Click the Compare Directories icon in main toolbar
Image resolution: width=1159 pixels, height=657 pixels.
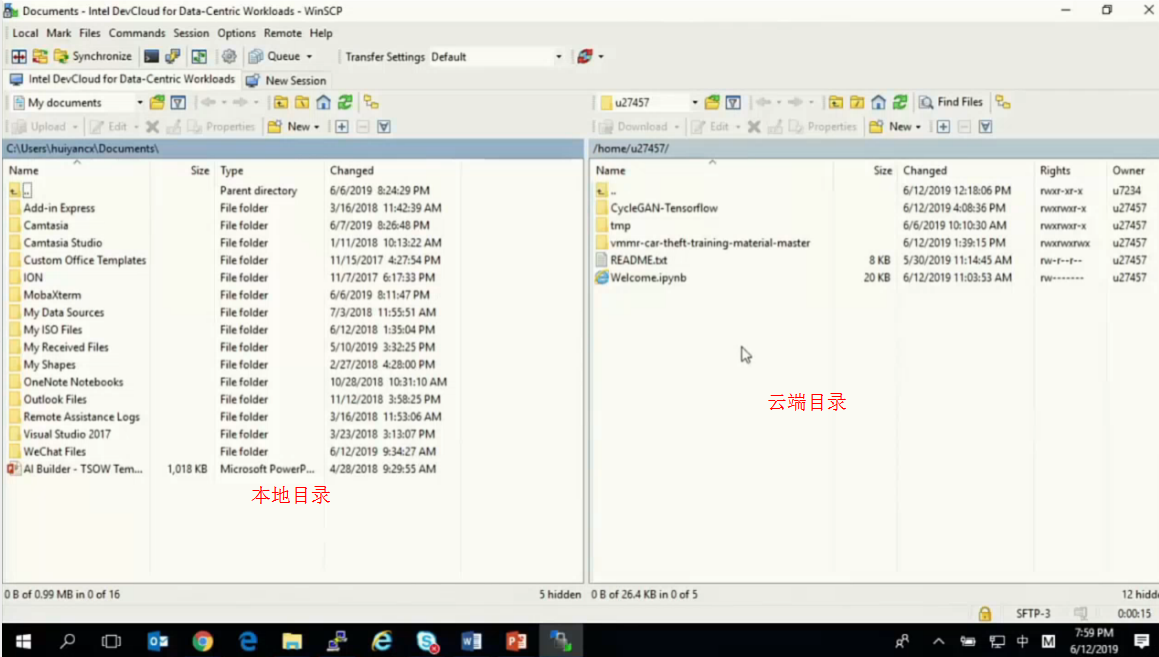[19, 57]
